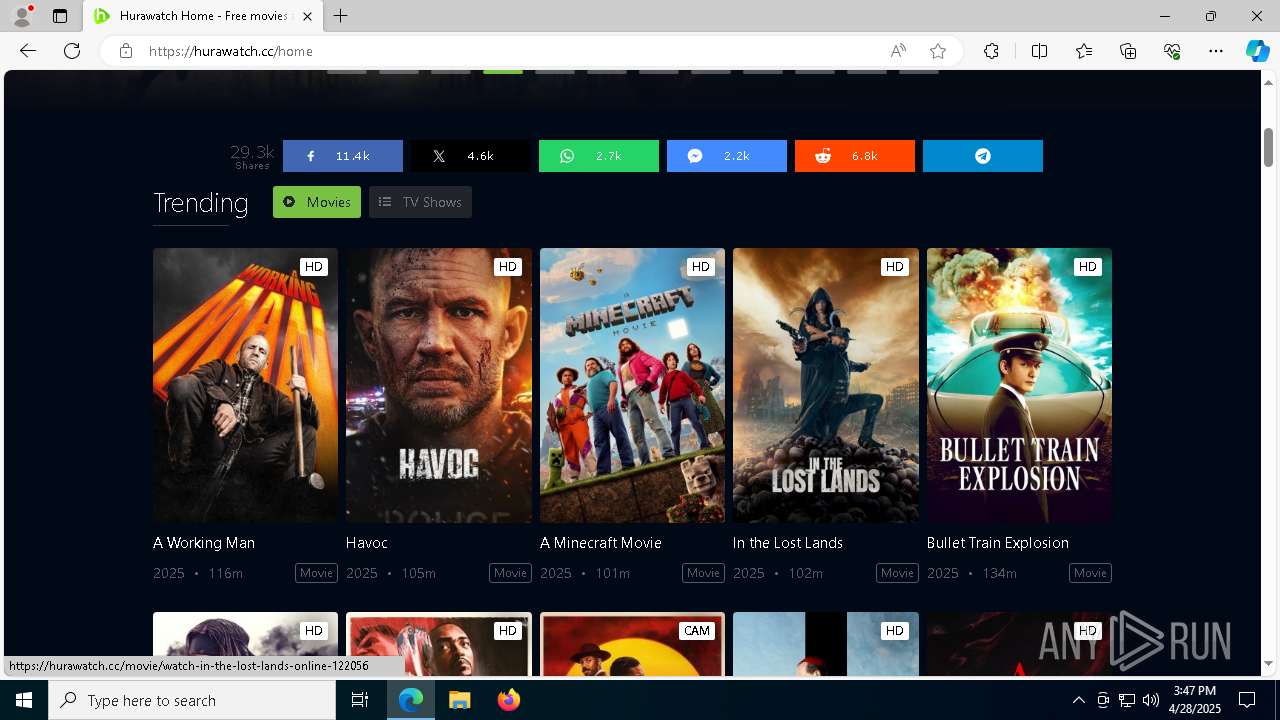Open File Explorer taskbar icon
The image size is (1280, 720).
[459, 700]
